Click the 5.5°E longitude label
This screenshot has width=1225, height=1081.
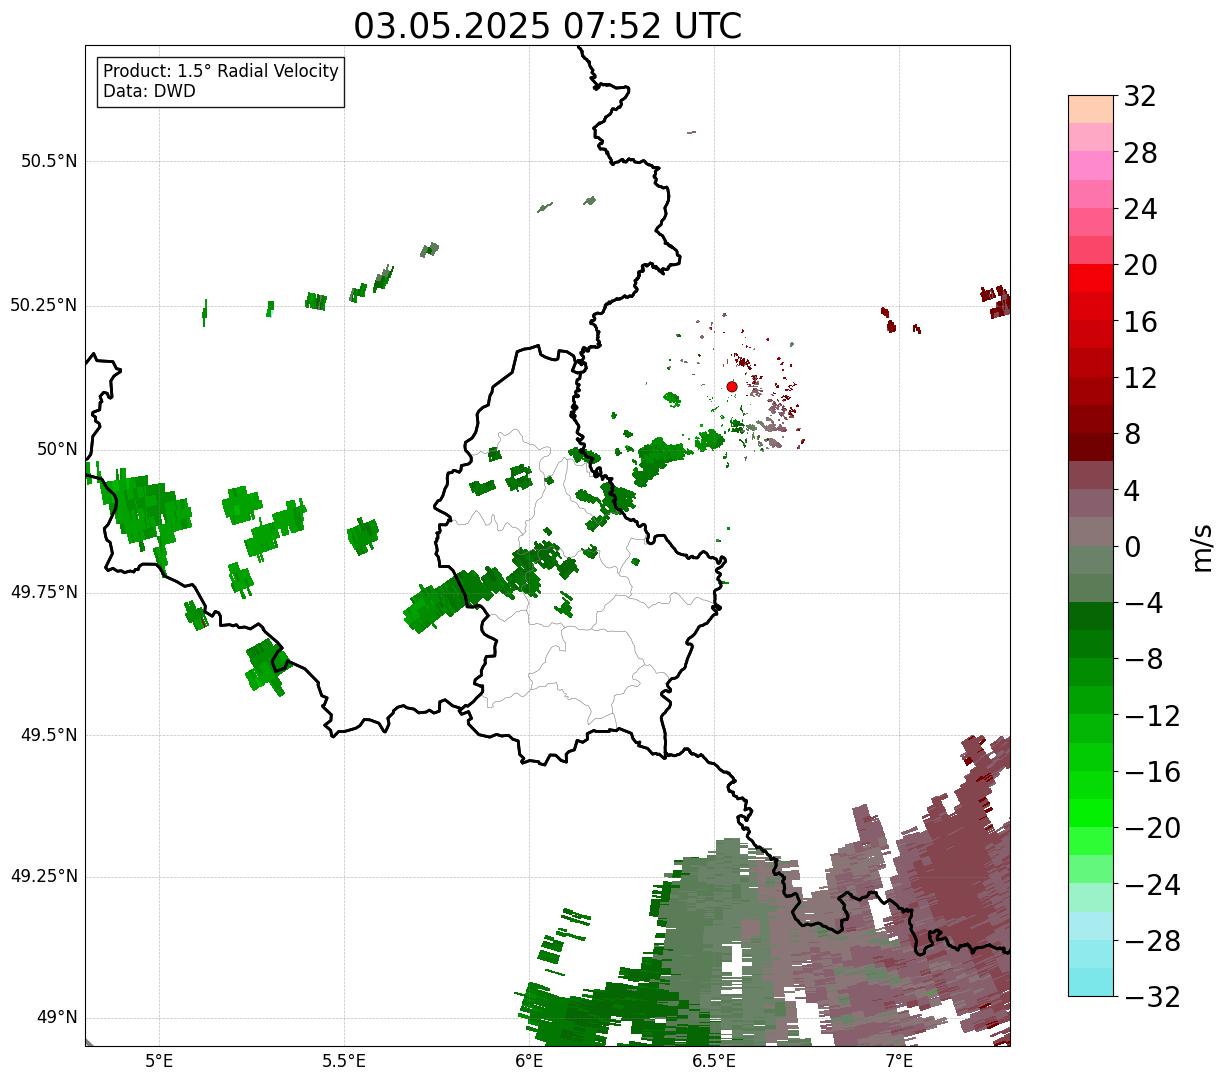[344, 1061]
